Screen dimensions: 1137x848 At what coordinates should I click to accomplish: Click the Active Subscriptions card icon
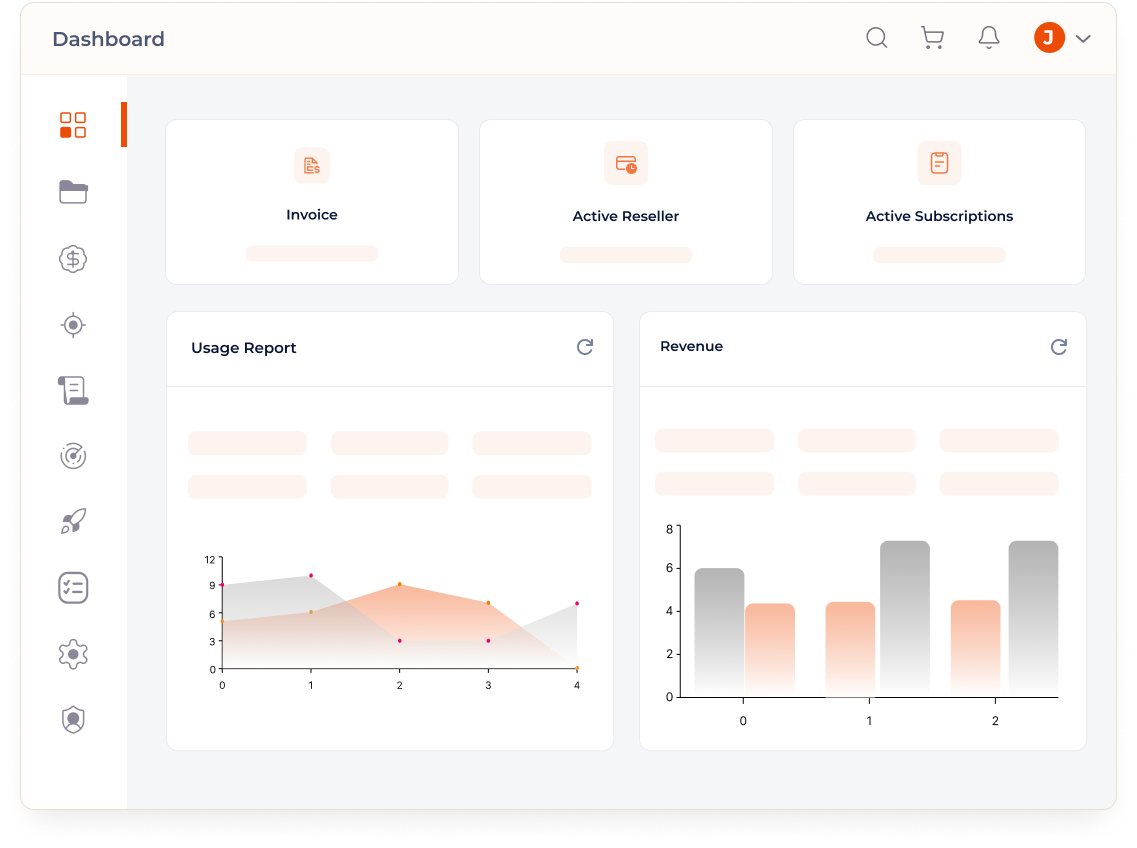[x=940, y=163]
